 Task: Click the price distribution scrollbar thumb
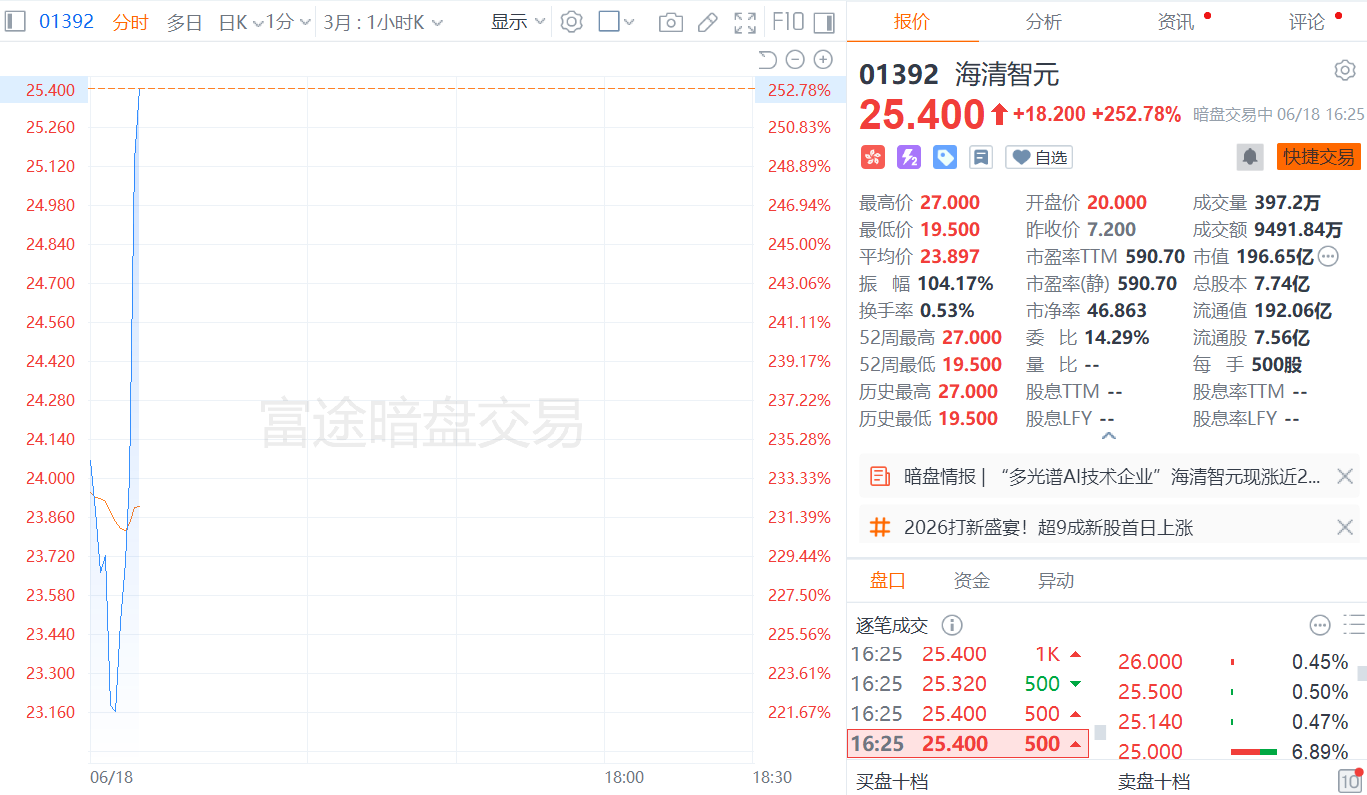pos(1361,672)
